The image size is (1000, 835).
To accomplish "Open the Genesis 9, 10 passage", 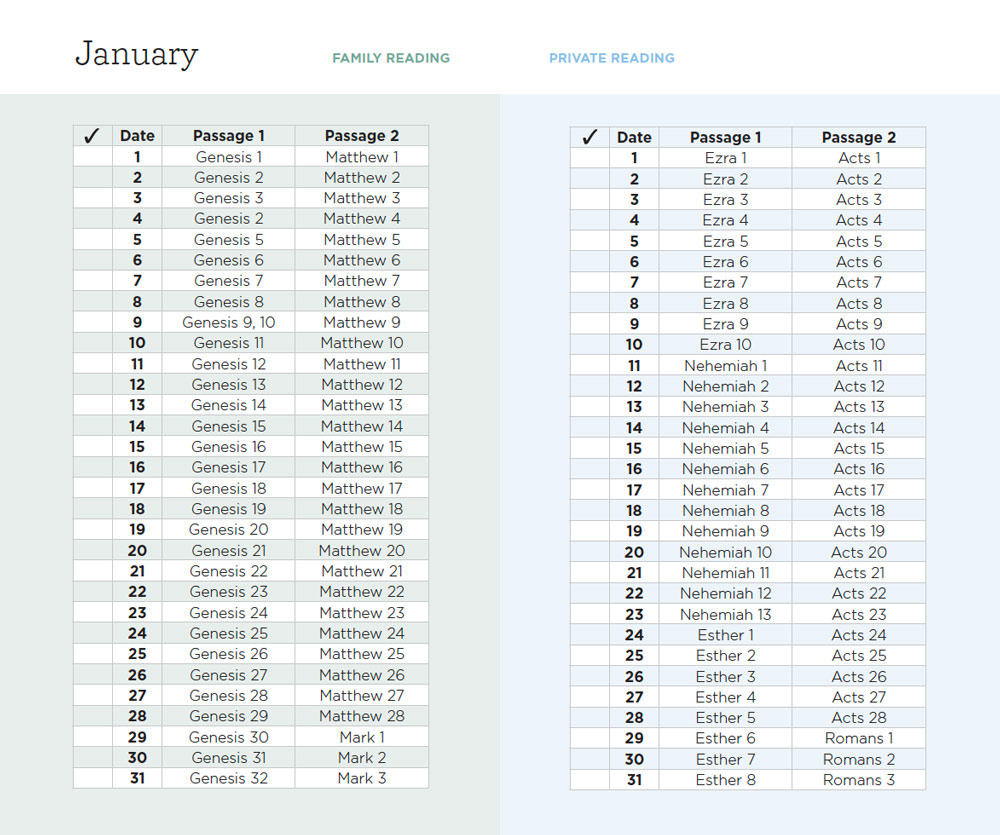I will point(228,322).
